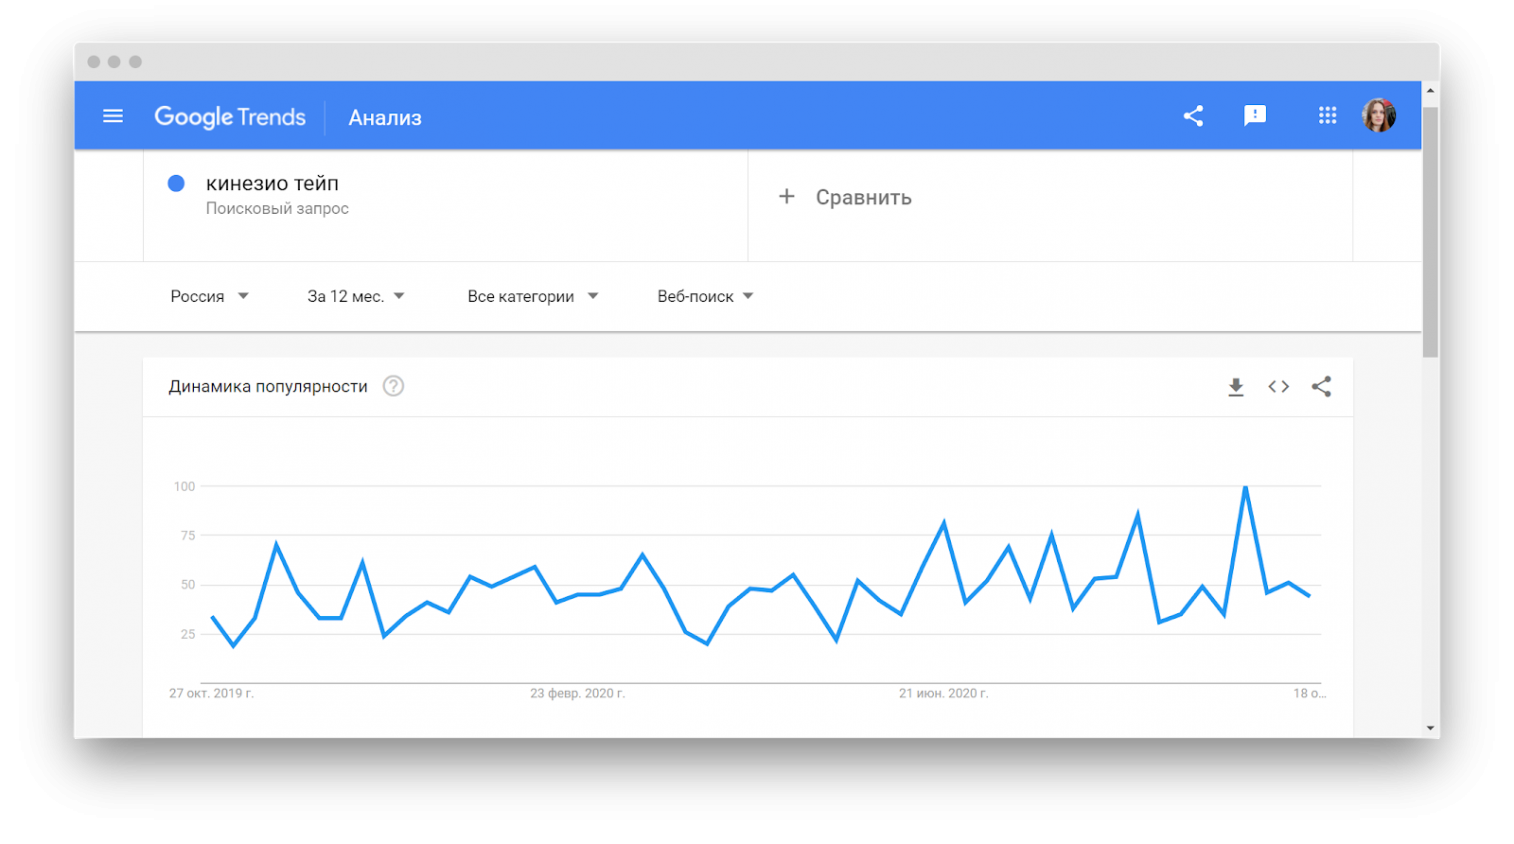Click the кинезио тейп search term
This screenshot has width=1514, height=844.
(272, 184)
